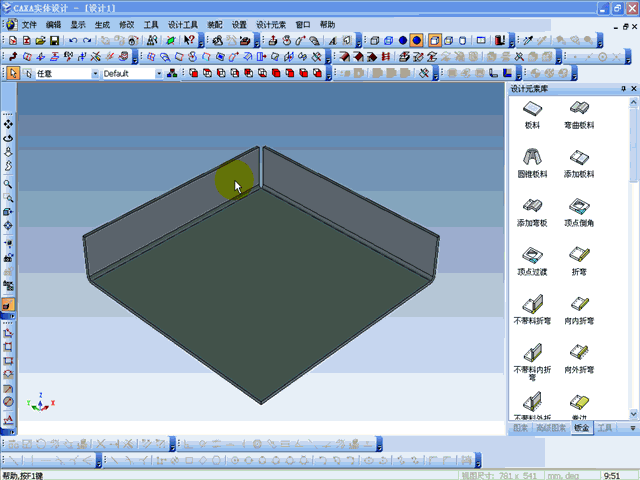Expand the overflow chevron at the far right of the third toolbar row
This screenshot has height=480, width=640.
574,73
